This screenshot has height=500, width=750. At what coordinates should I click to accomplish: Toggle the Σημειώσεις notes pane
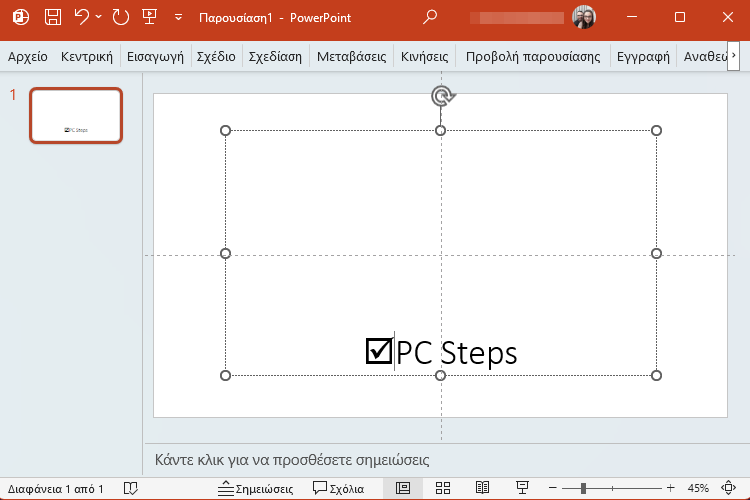point(255,489)
